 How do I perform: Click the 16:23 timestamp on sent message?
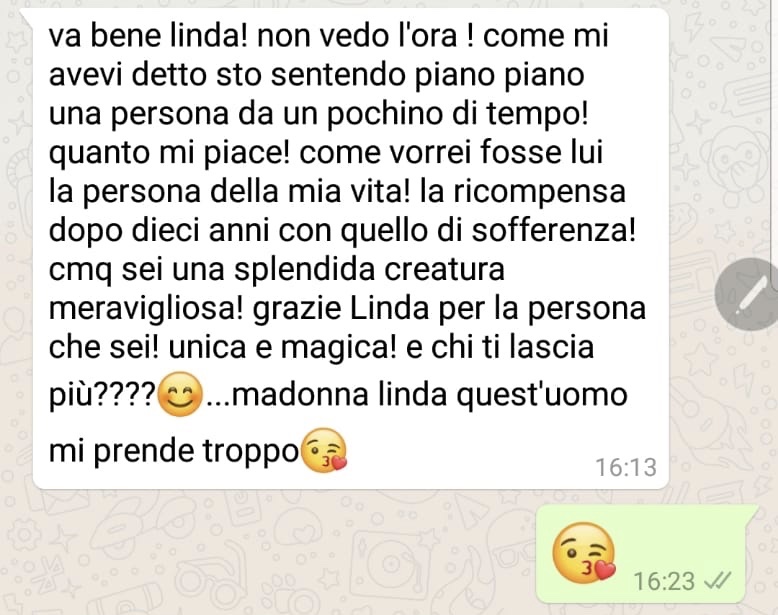tap(664, 581)
